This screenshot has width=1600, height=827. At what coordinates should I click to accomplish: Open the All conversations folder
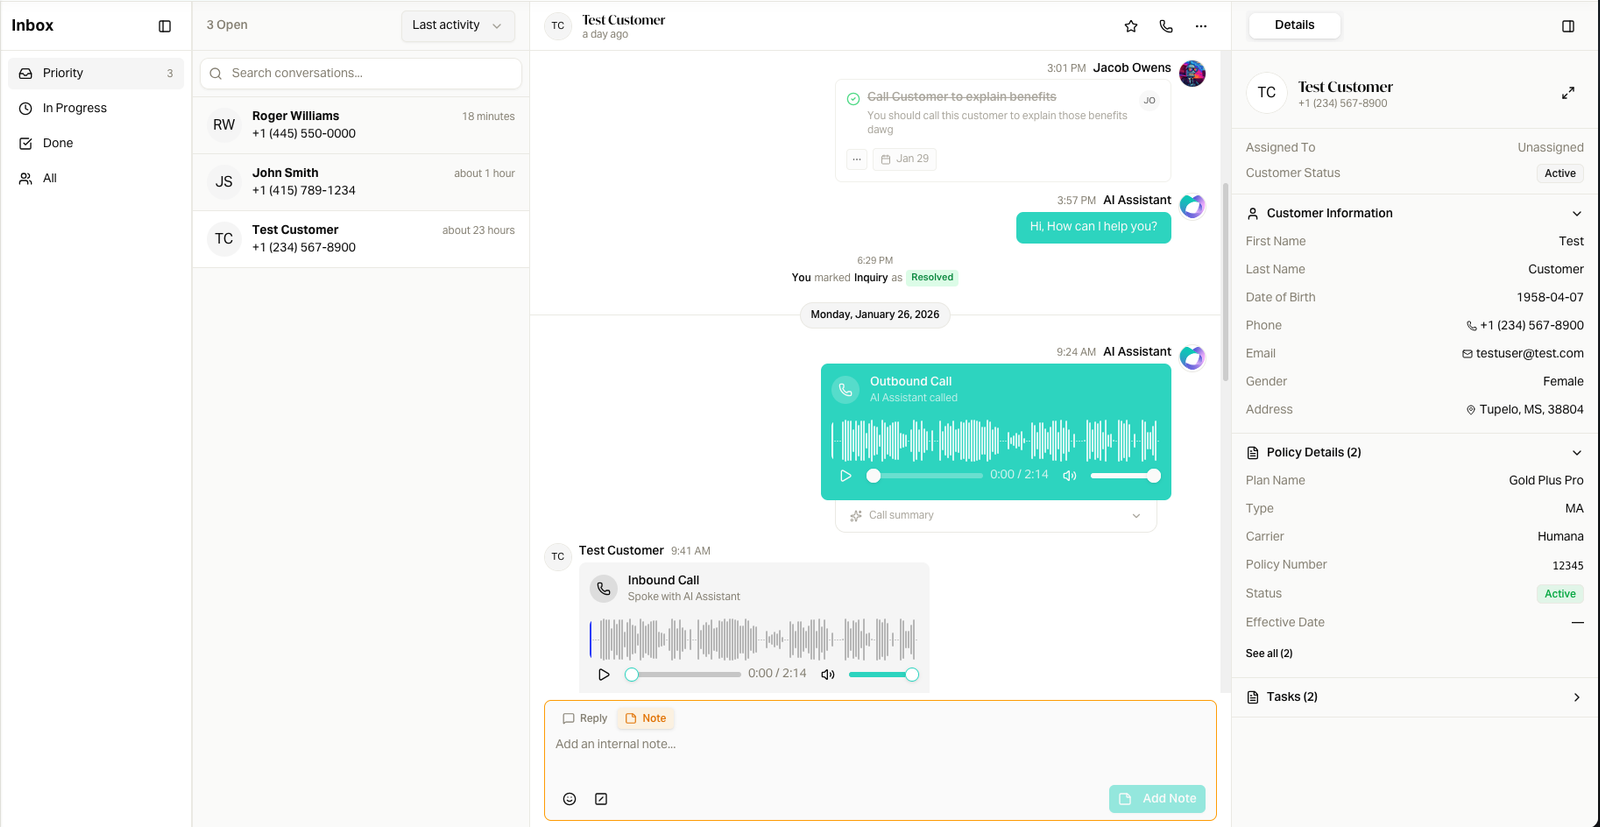point(96,178)
